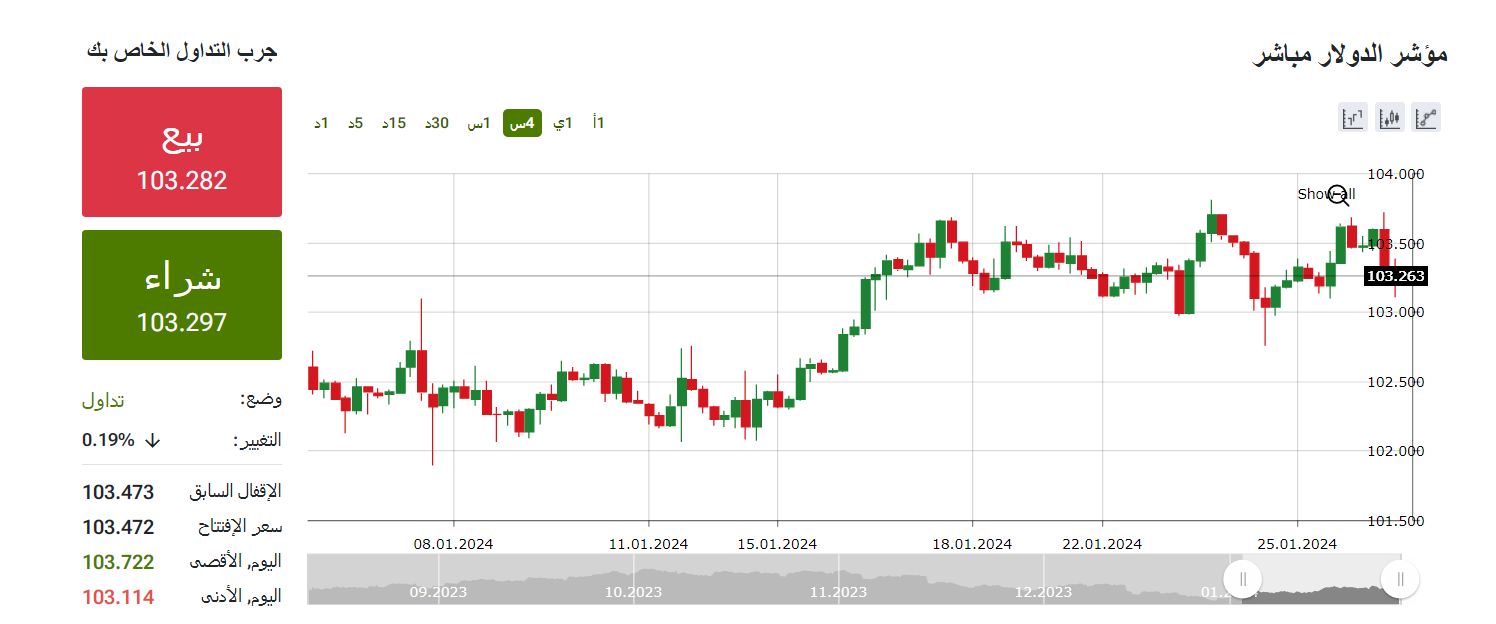Switch to the 1ي daily timeframe

pyautogui.click(x=564, y=123)
